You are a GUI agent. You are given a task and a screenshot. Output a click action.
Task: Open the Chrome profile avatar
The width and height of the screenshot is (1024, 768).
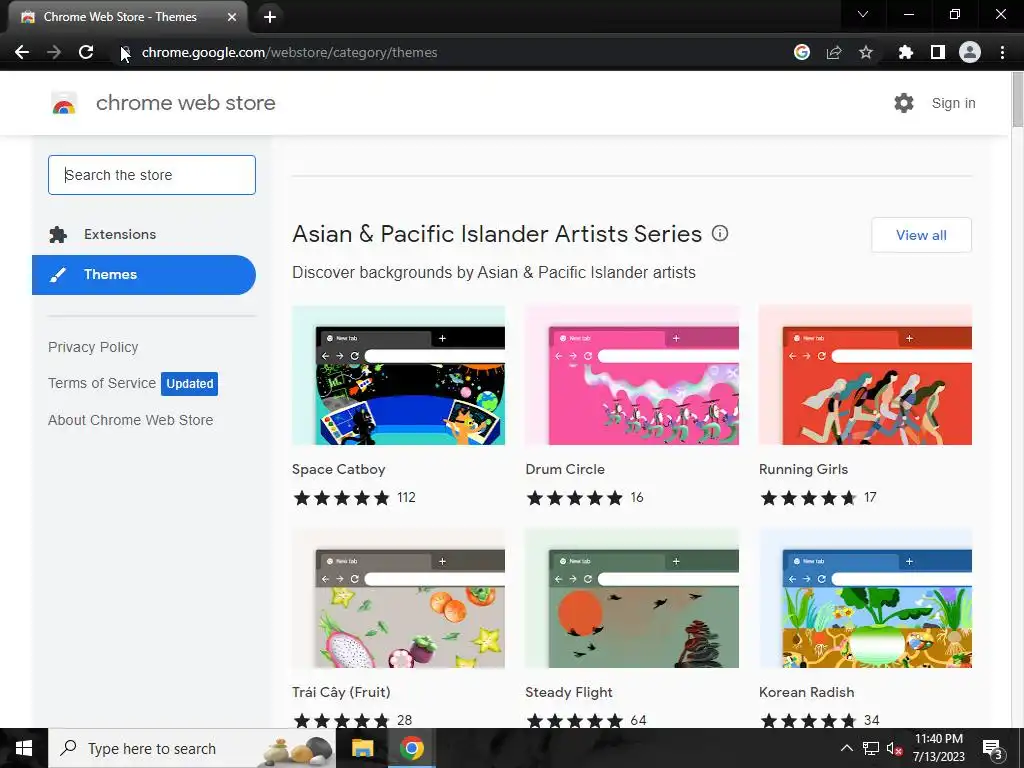coord(970,52)
